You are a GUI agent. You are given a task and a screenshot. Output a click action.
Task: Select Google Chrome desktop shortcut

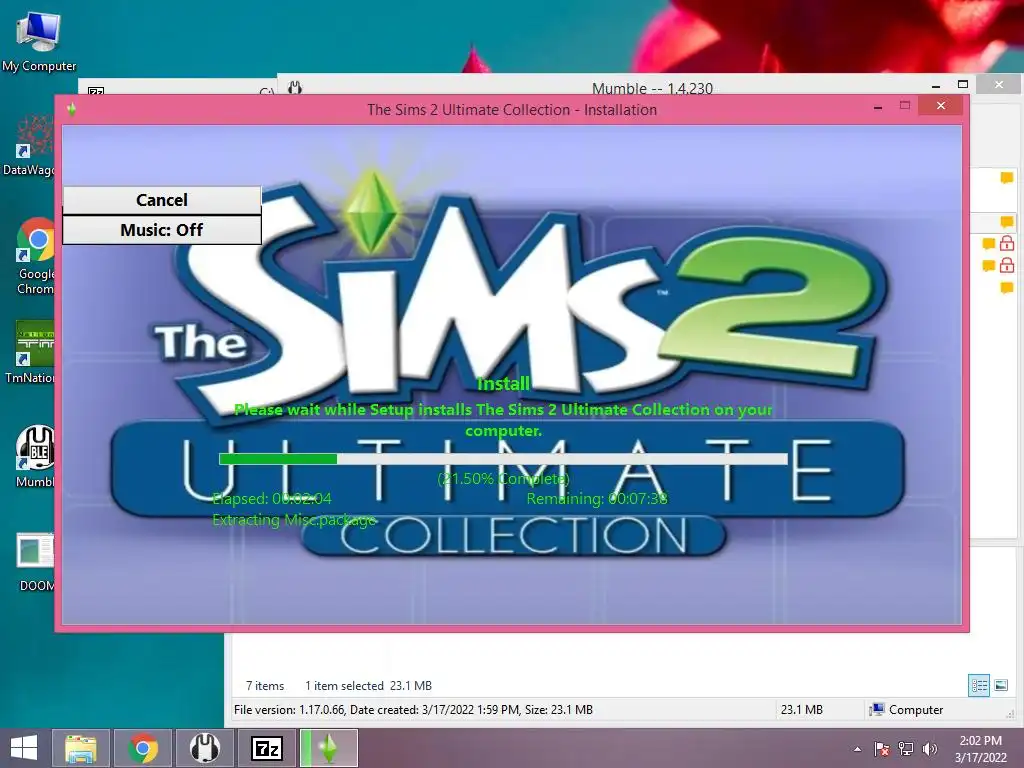tap(35, 256)
